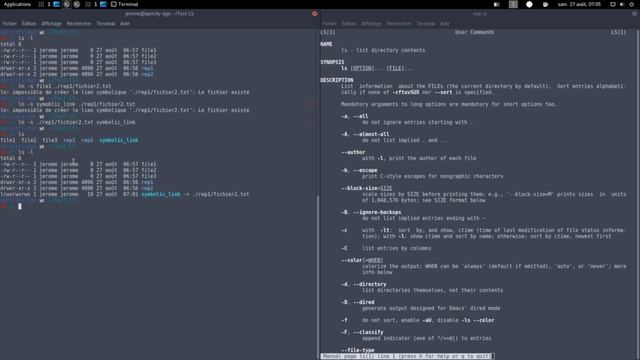
Task: Click the '-b, --escape' option entry
Action: tap(359, 170)
